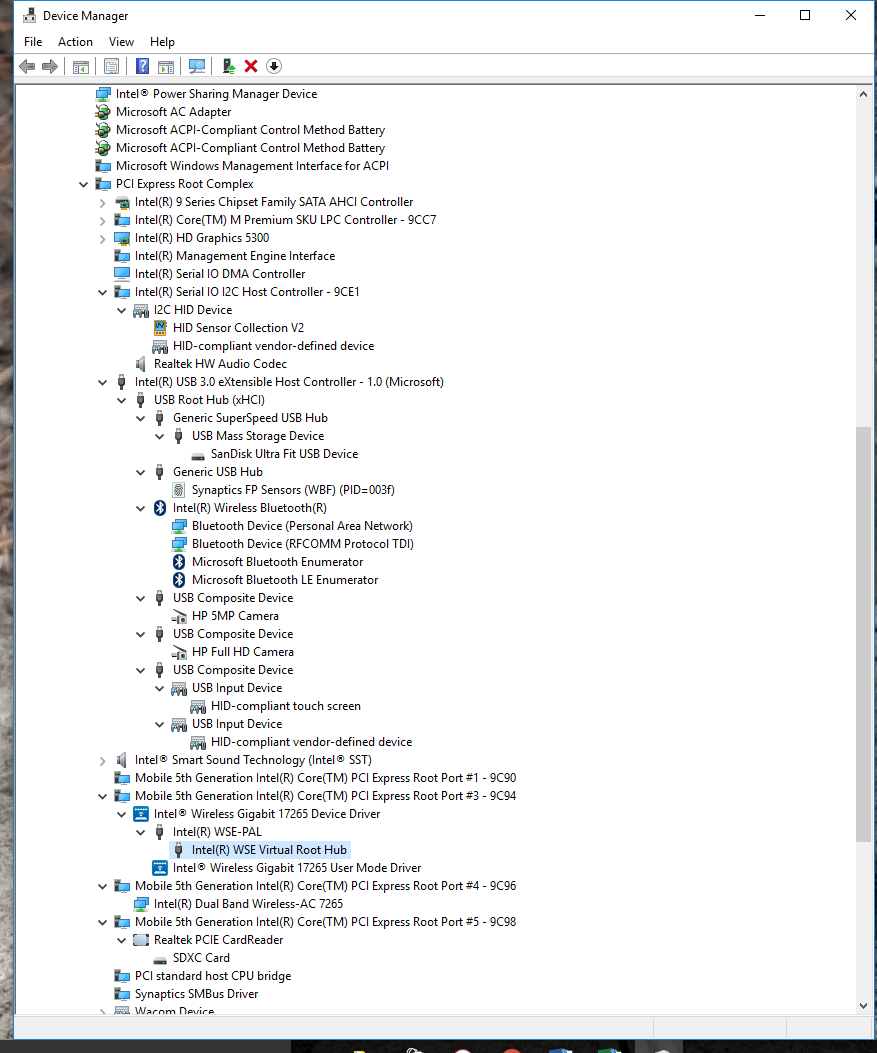
Task: Collapse the Intel(R) WSE-PAL node
Action: [140, 833]
